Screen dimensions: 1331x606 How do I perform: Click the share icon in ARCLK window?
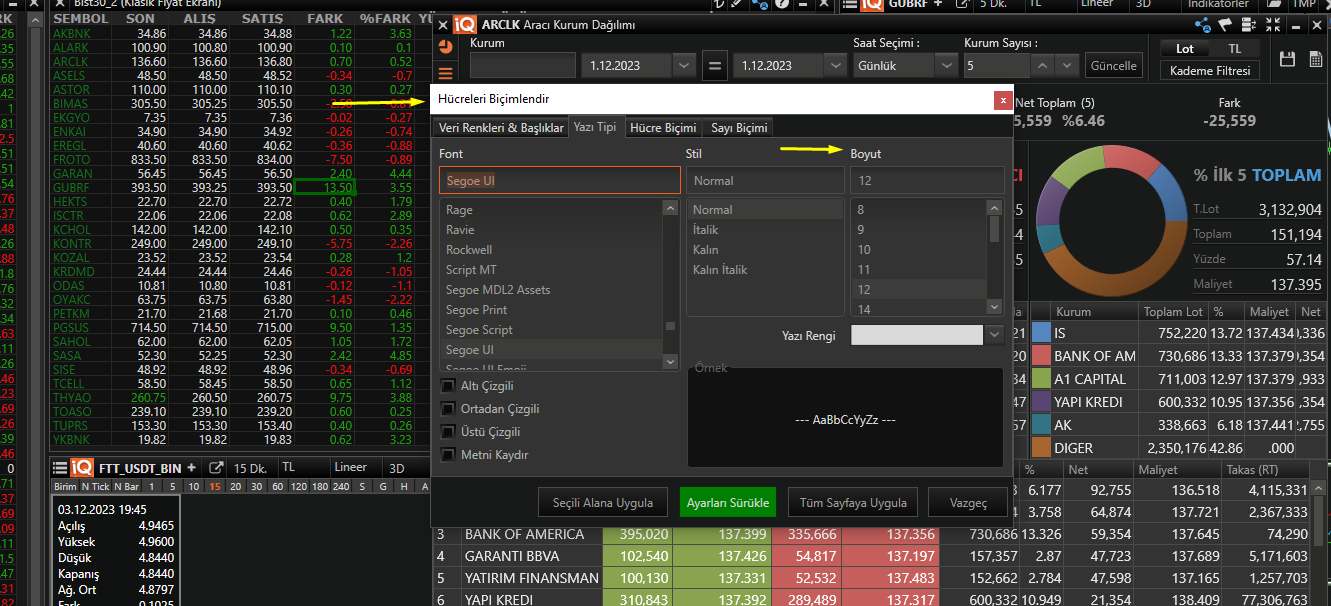click(x=1201, y=25)
